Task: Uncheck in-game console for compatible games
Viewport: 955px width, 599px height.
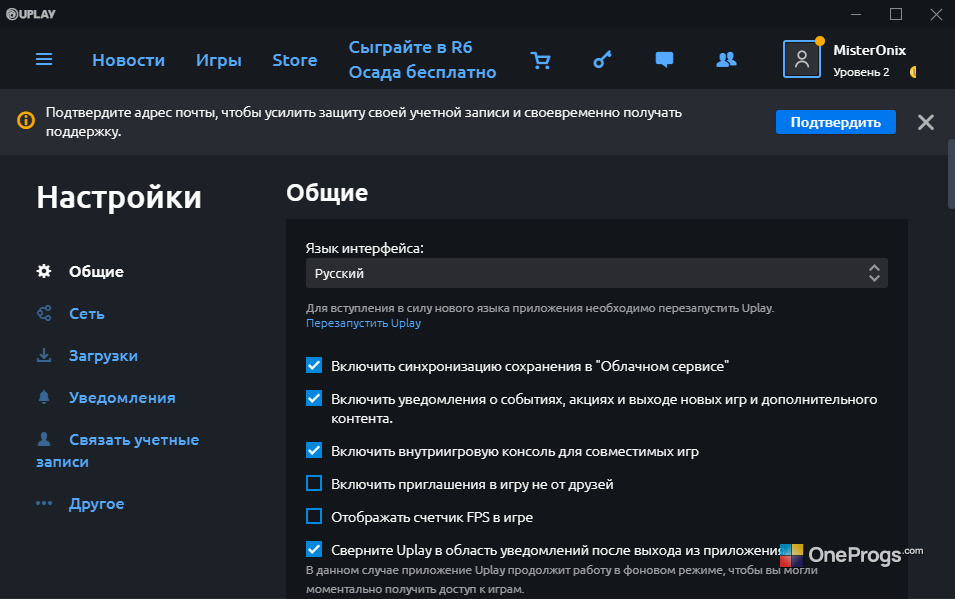Action: [x=314, y=450]
